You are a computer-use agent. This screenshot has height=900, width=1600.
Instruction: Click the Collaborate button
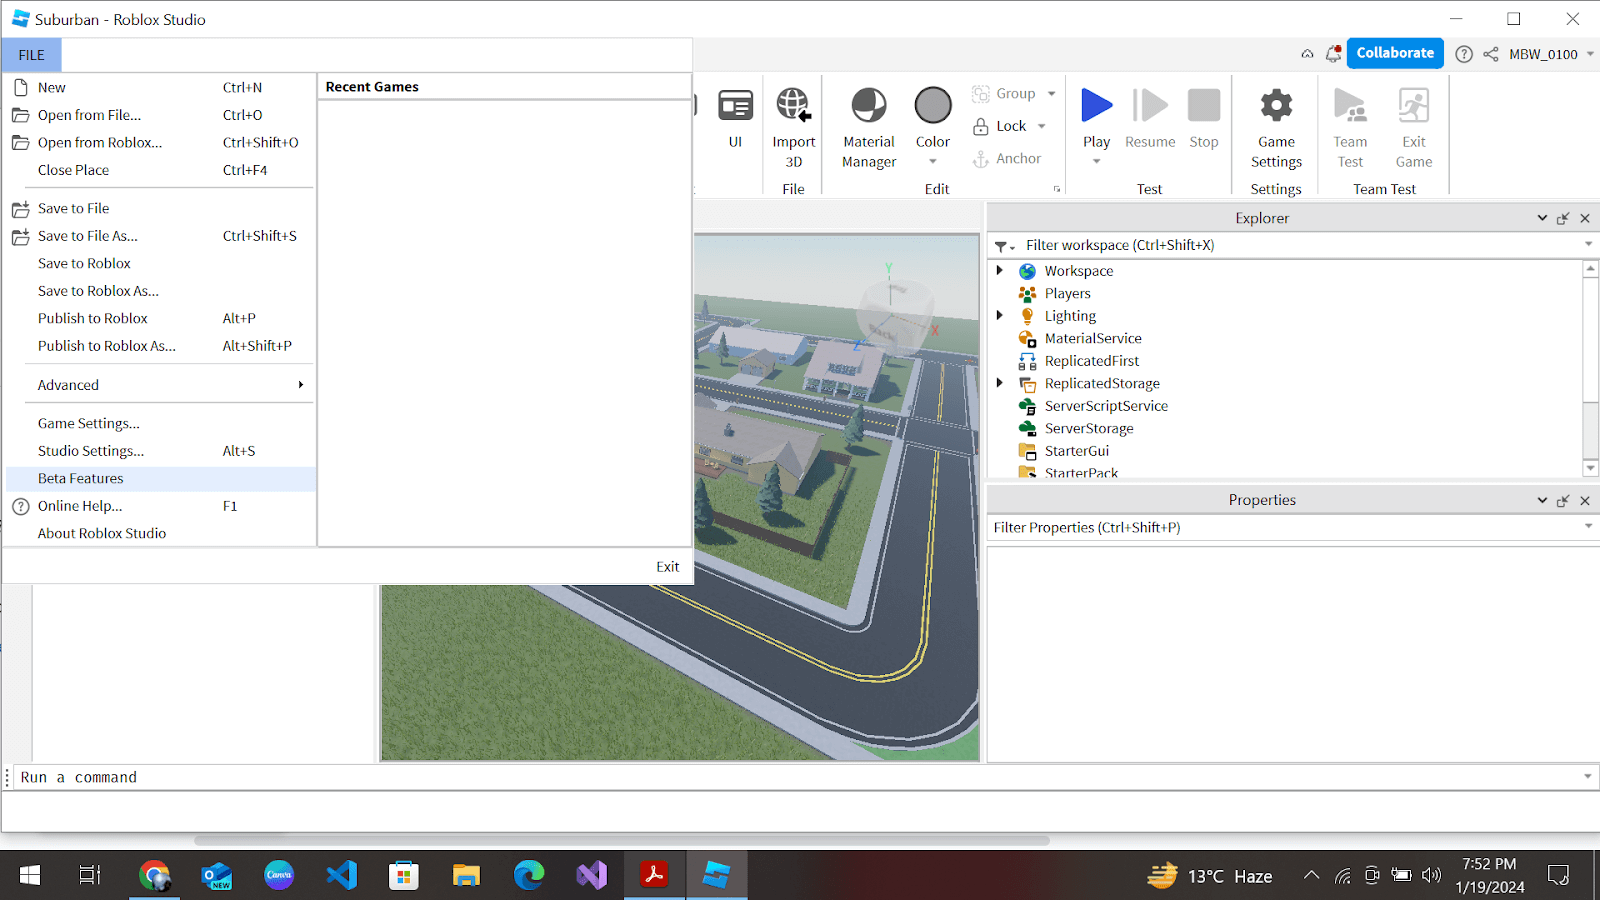[x=1394, y=53]
